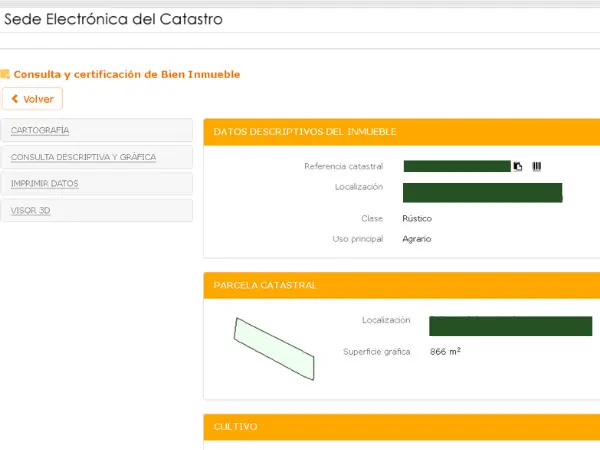The height and width of the screenshot is (450, 600).
Task: Choose Imprimir datos in the sidebar
Action: tap(44, 184)
